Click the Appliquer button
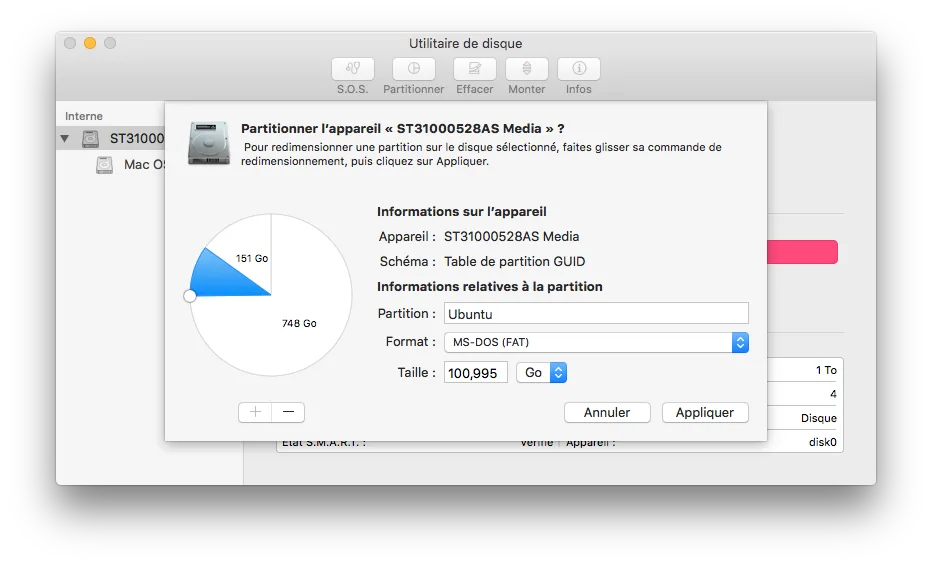 click(x=705, y=412)
